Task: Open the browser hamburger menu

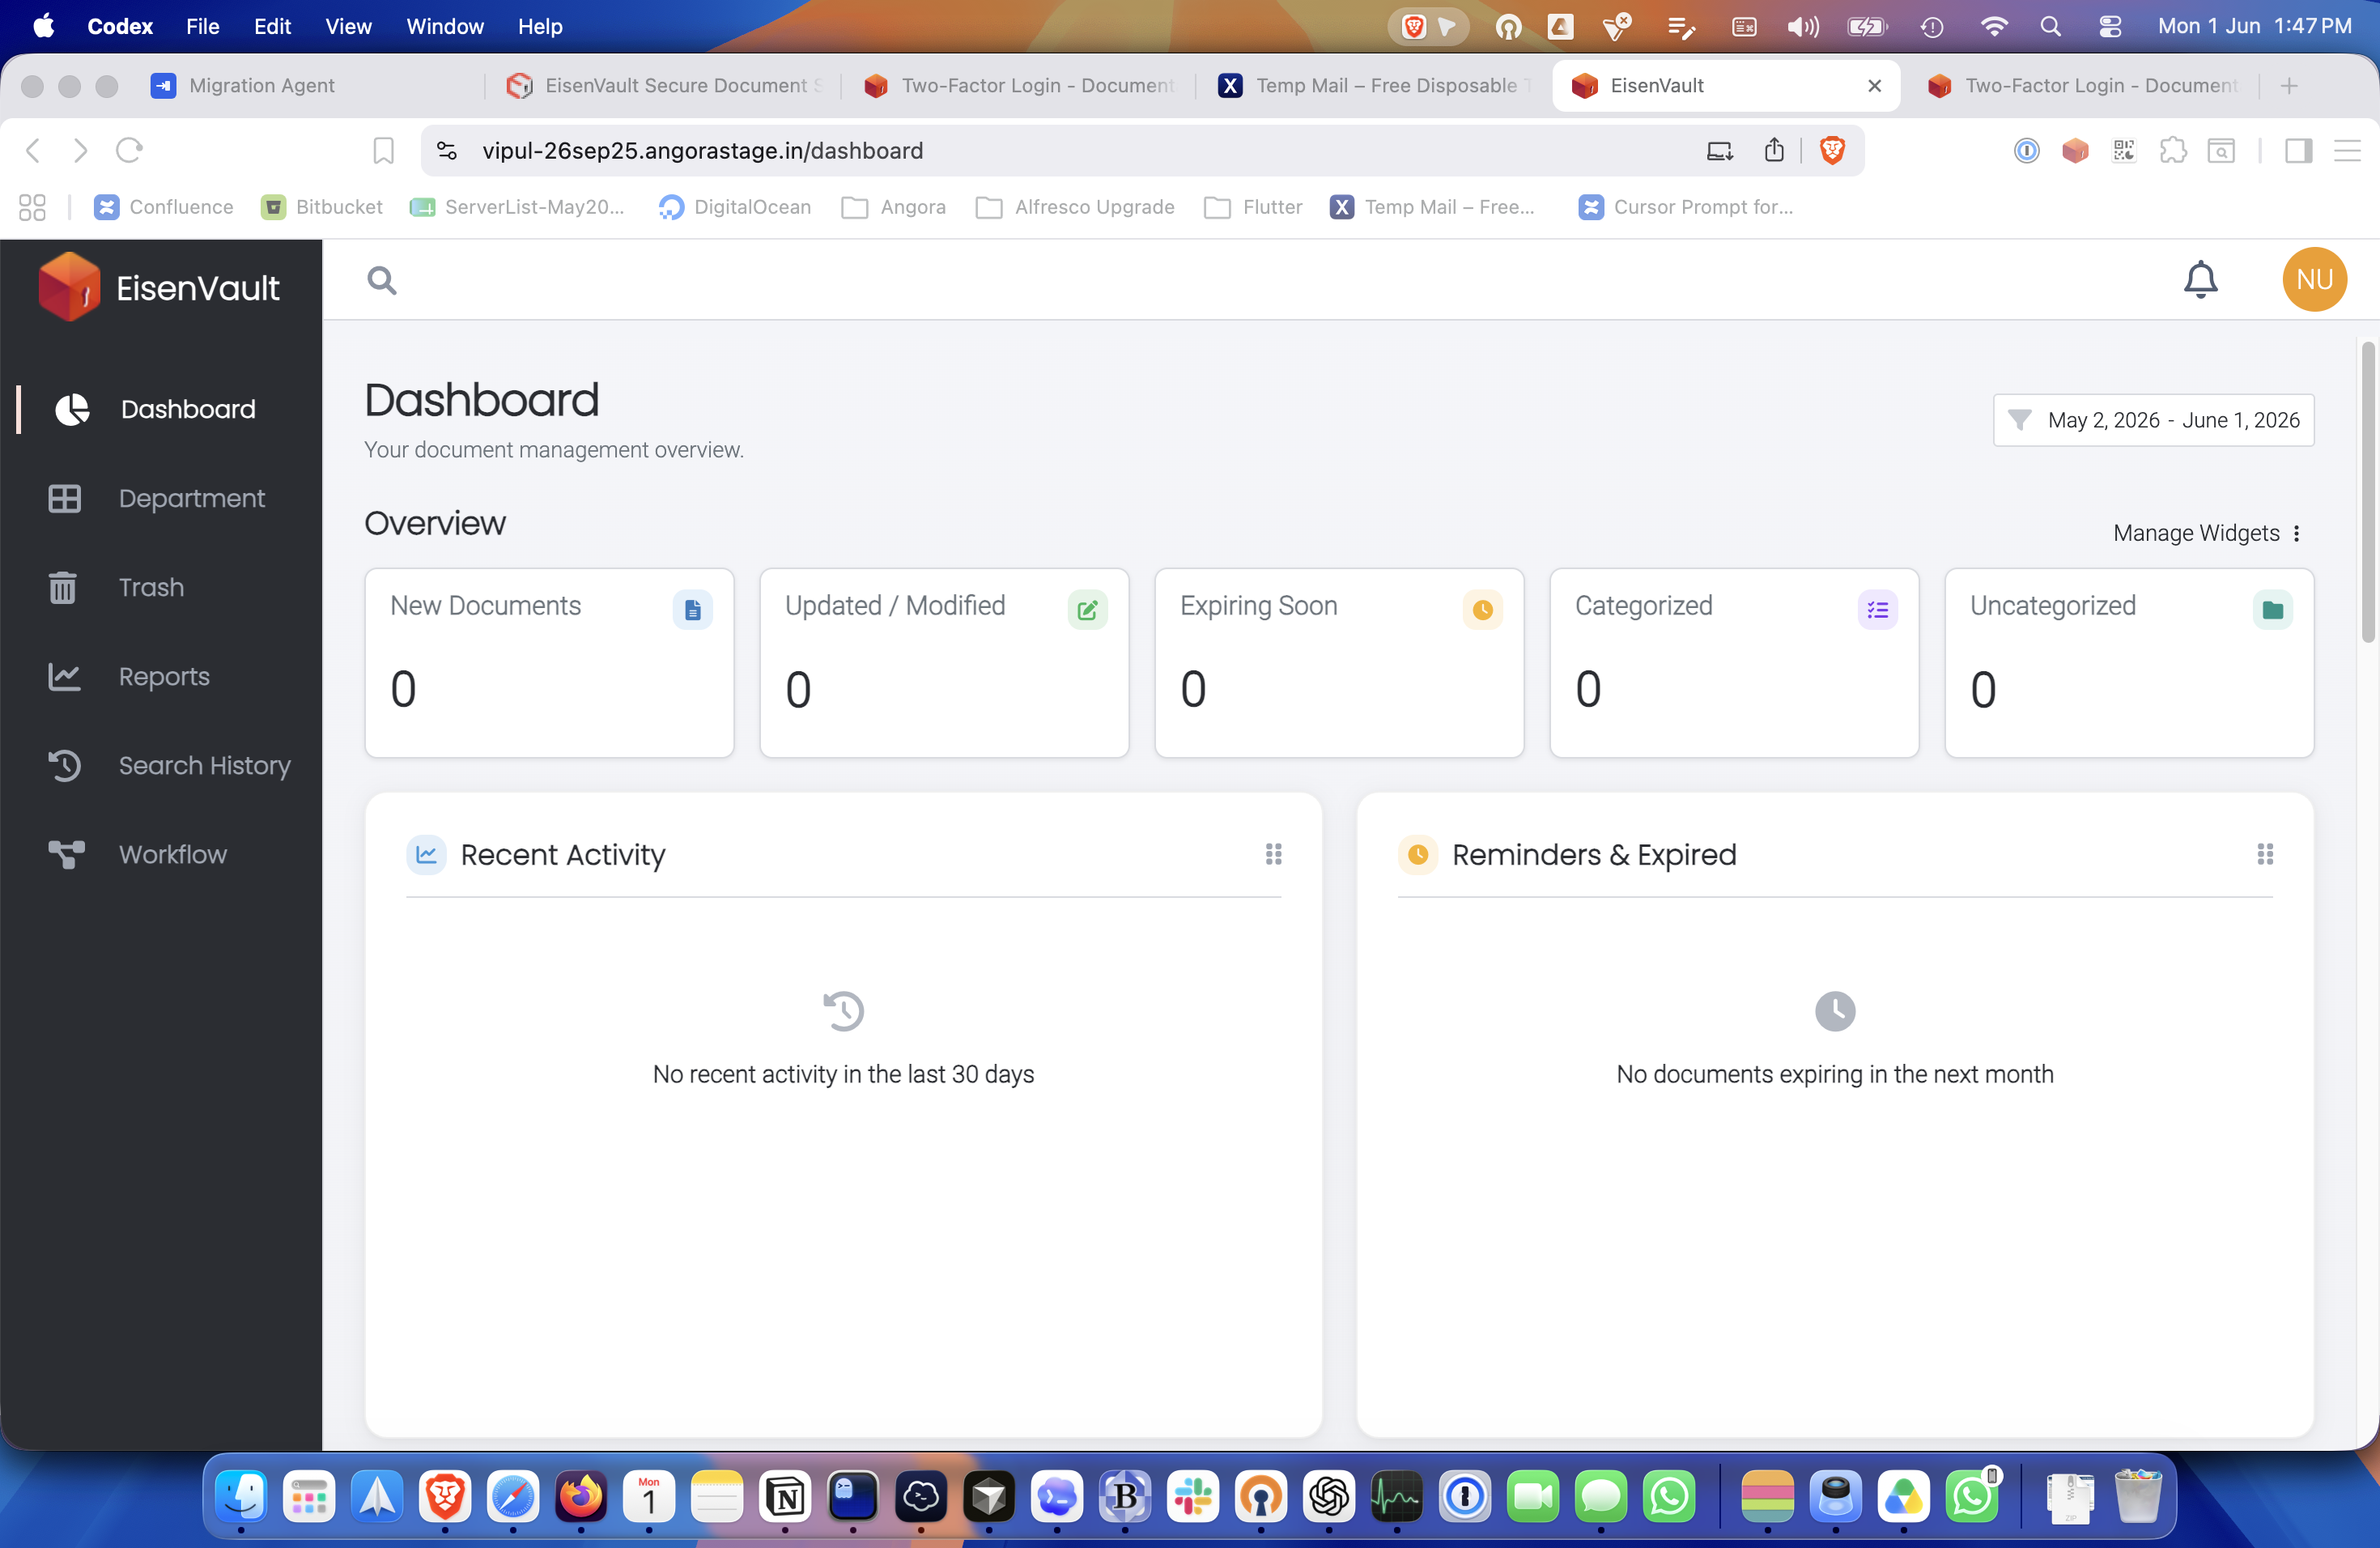Action: 2347,150
